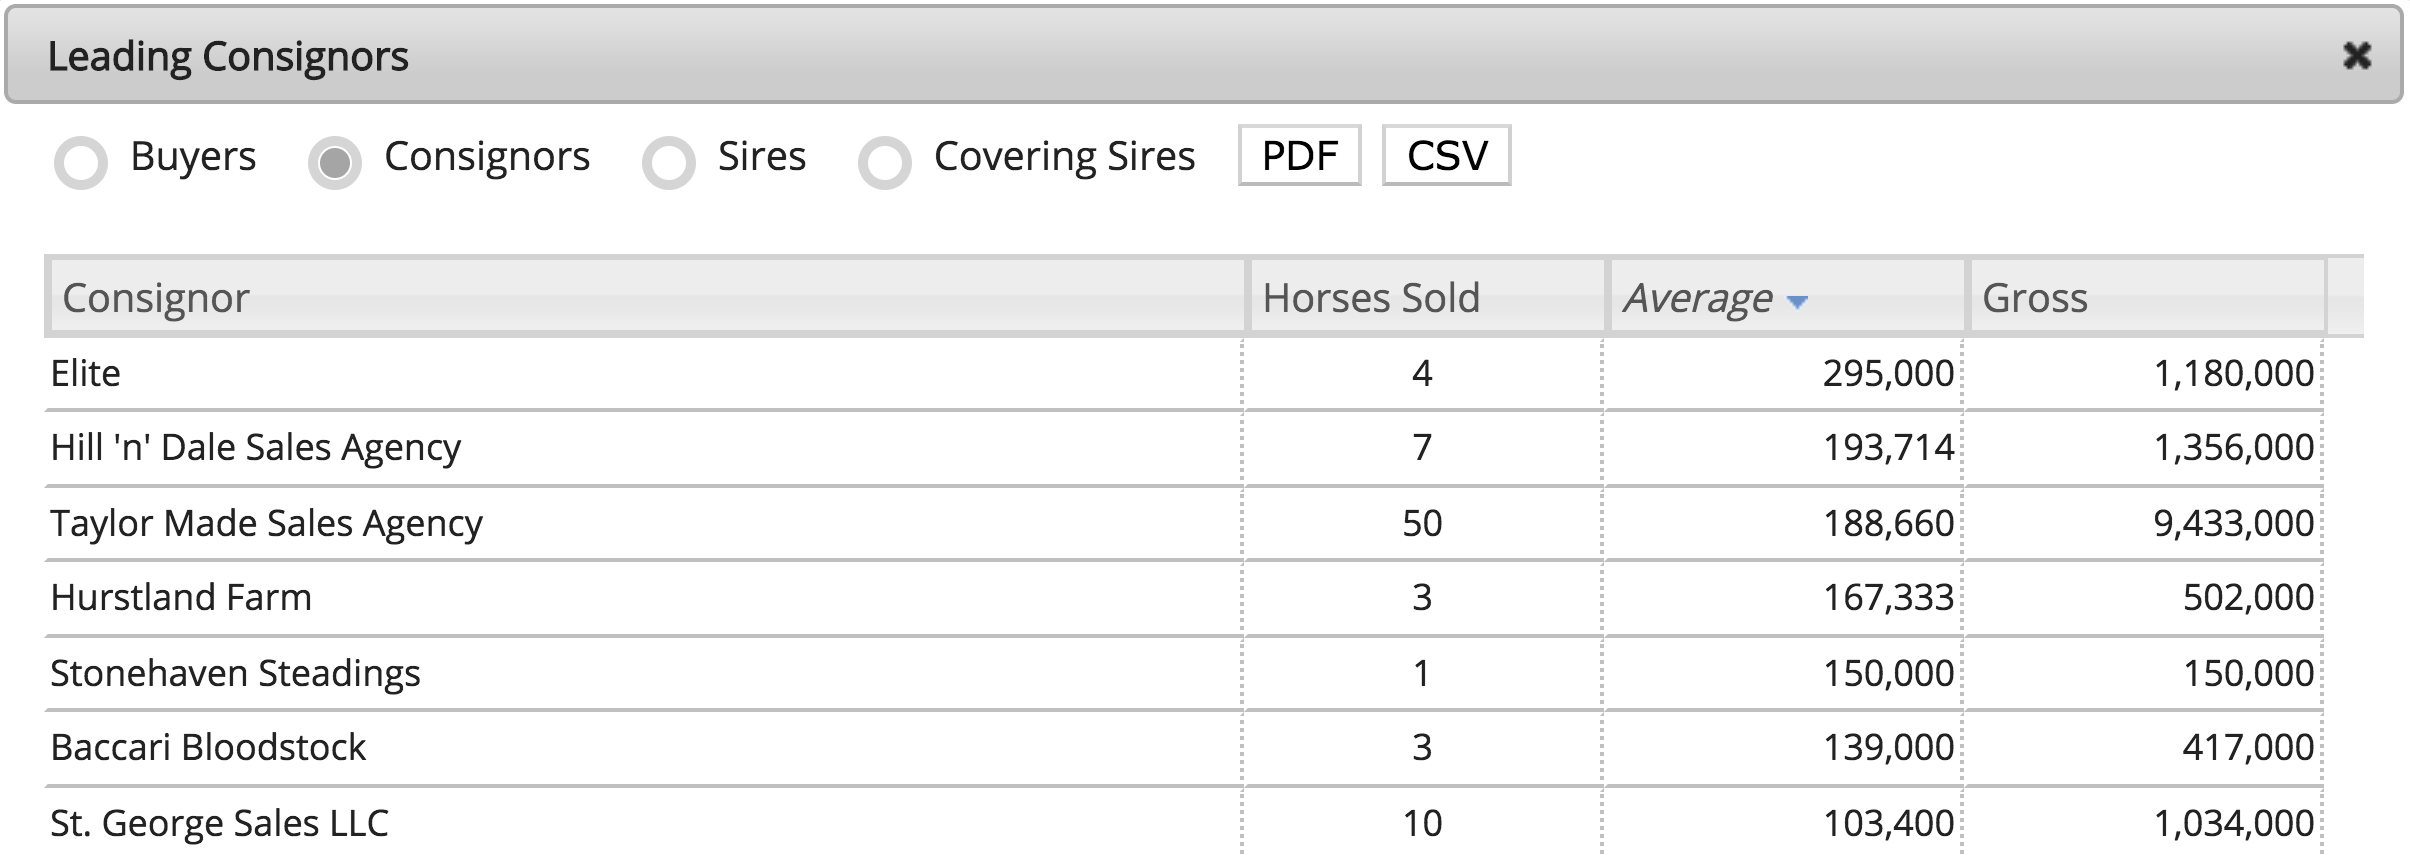The width and height of the screenshot is (2410, 856).
Task: Select the Covering Sires radio button
Action: click(885, 162)
